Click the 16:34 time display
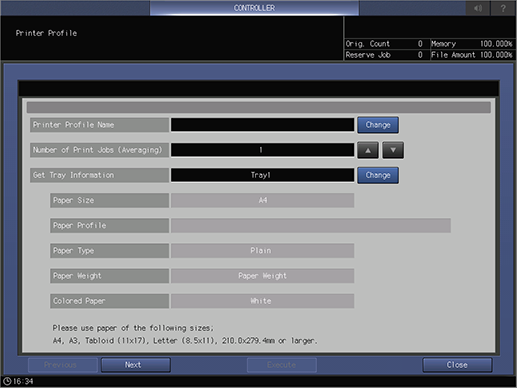 pos(23,381)
